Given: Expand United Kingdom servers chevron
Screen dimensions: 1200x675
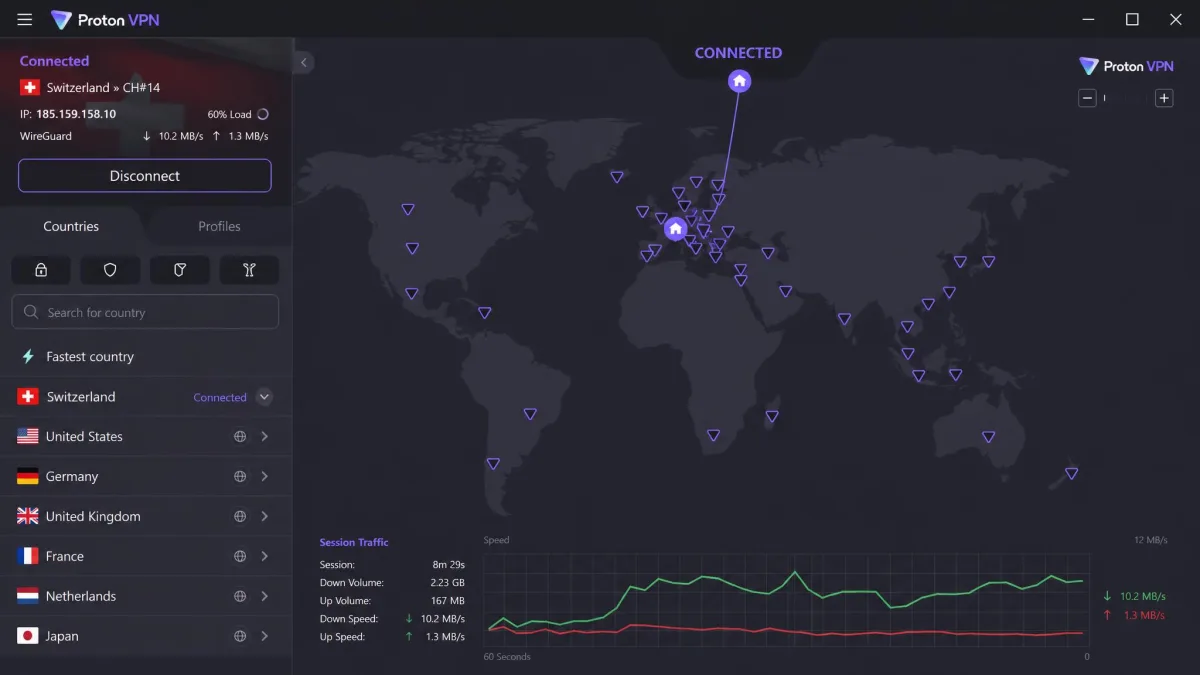Looking at the screenshot, I should click(265, 517).
